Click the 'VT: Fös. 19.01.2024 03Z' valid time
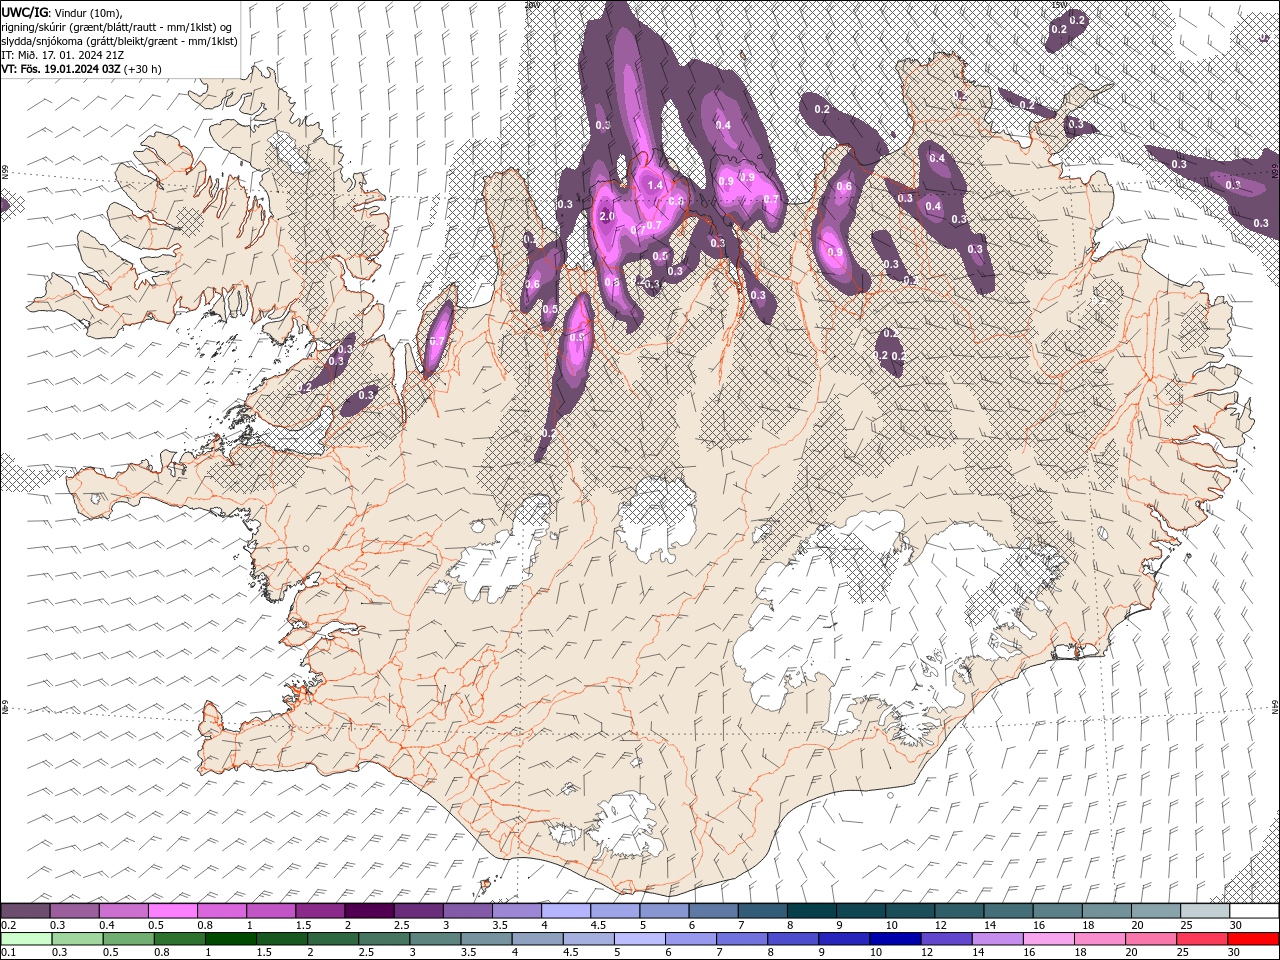The width and height of the screenshot is (1280, 960). tap(61, 69)
